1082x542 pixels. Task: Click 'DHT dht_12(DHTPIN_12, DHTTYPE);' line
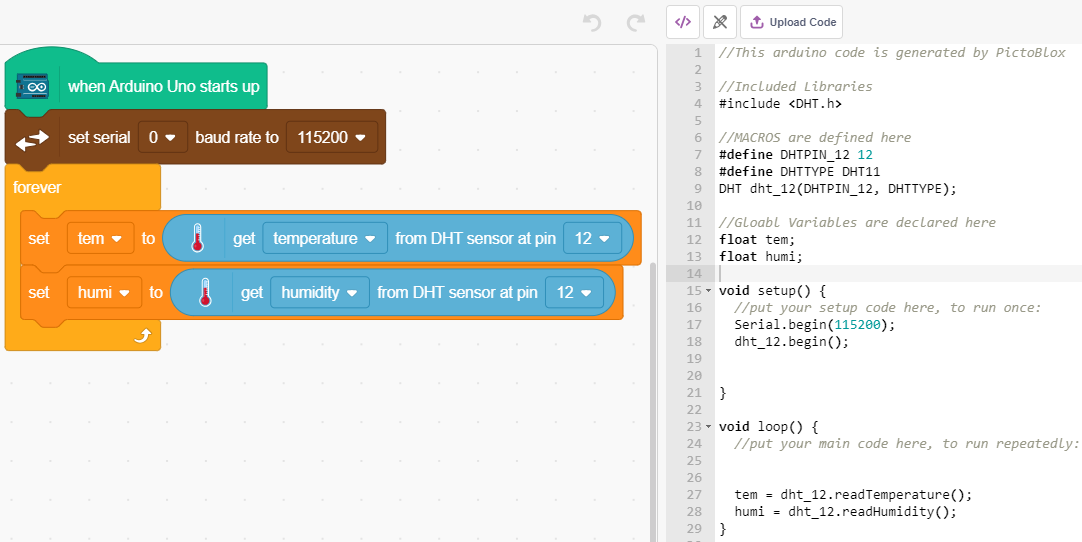tap(838, 188)
